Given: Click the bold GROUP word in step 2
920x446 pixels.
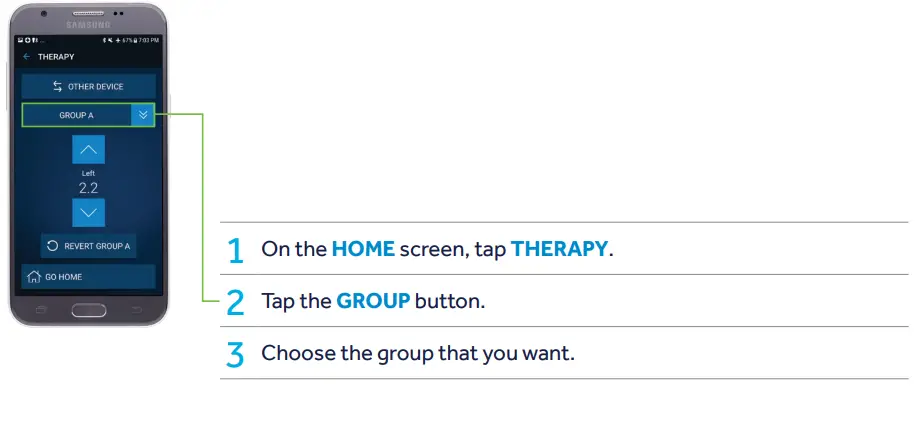Looking at the screenshot, I should click(373, 301).
